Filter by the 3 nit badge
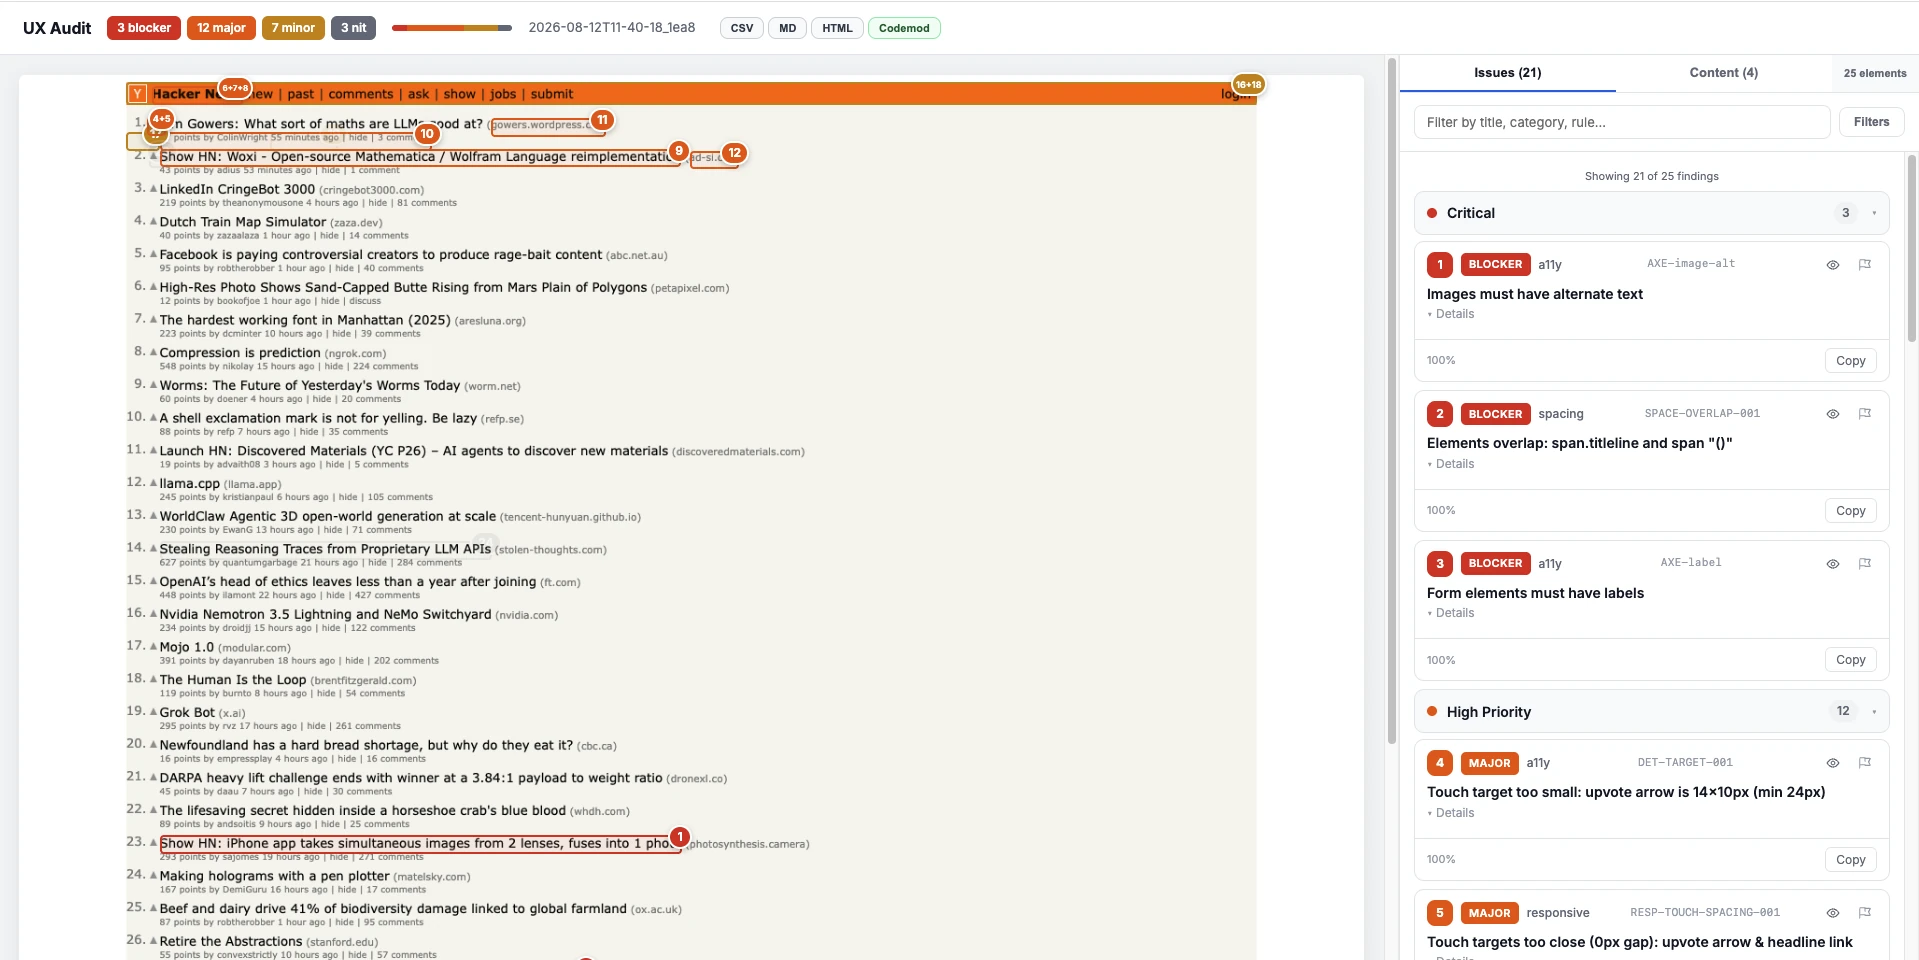 353,28
